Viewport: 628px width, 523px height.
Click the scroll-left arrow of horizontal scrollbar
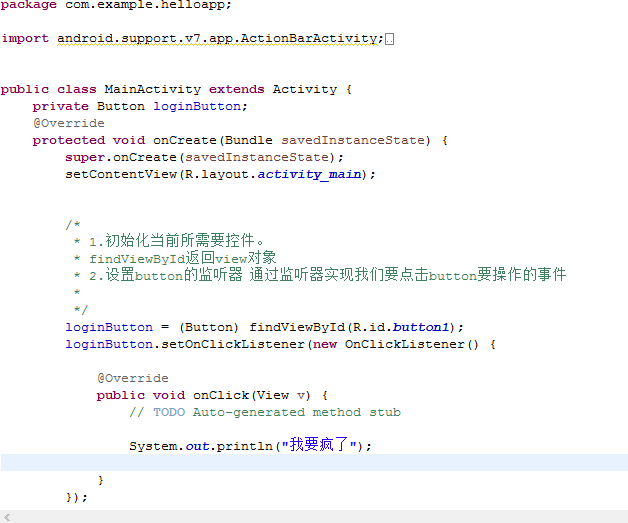point(7,517)
